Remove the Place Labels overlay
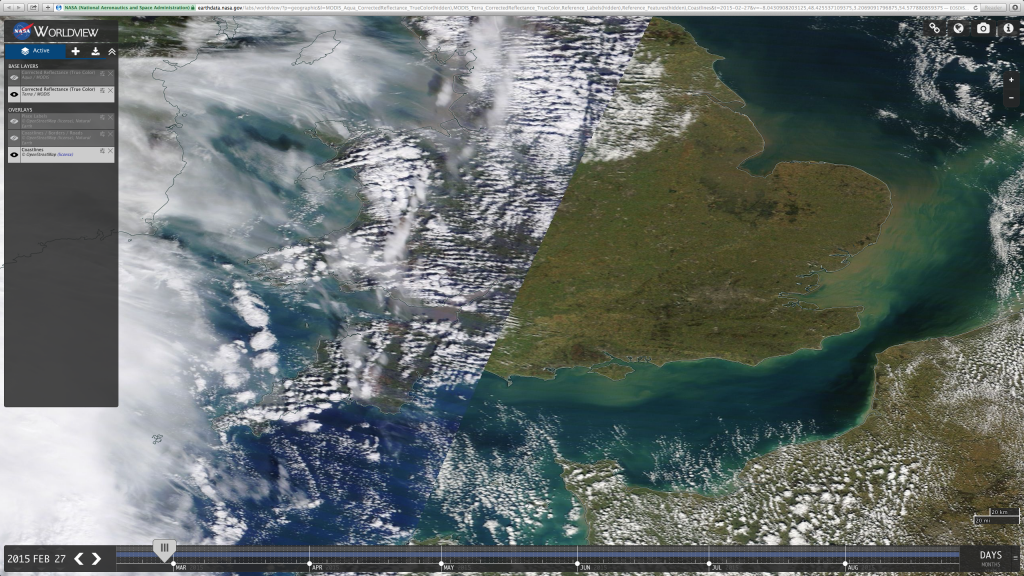Viewport: 1024px width, 576px height. pyautogui.click(x=110, y=118)
